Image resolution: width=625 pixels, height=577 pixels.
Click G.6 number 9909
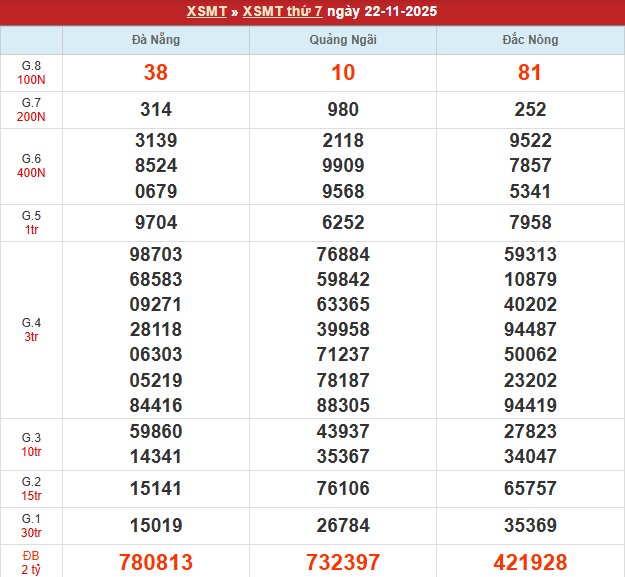click(343, 165)
